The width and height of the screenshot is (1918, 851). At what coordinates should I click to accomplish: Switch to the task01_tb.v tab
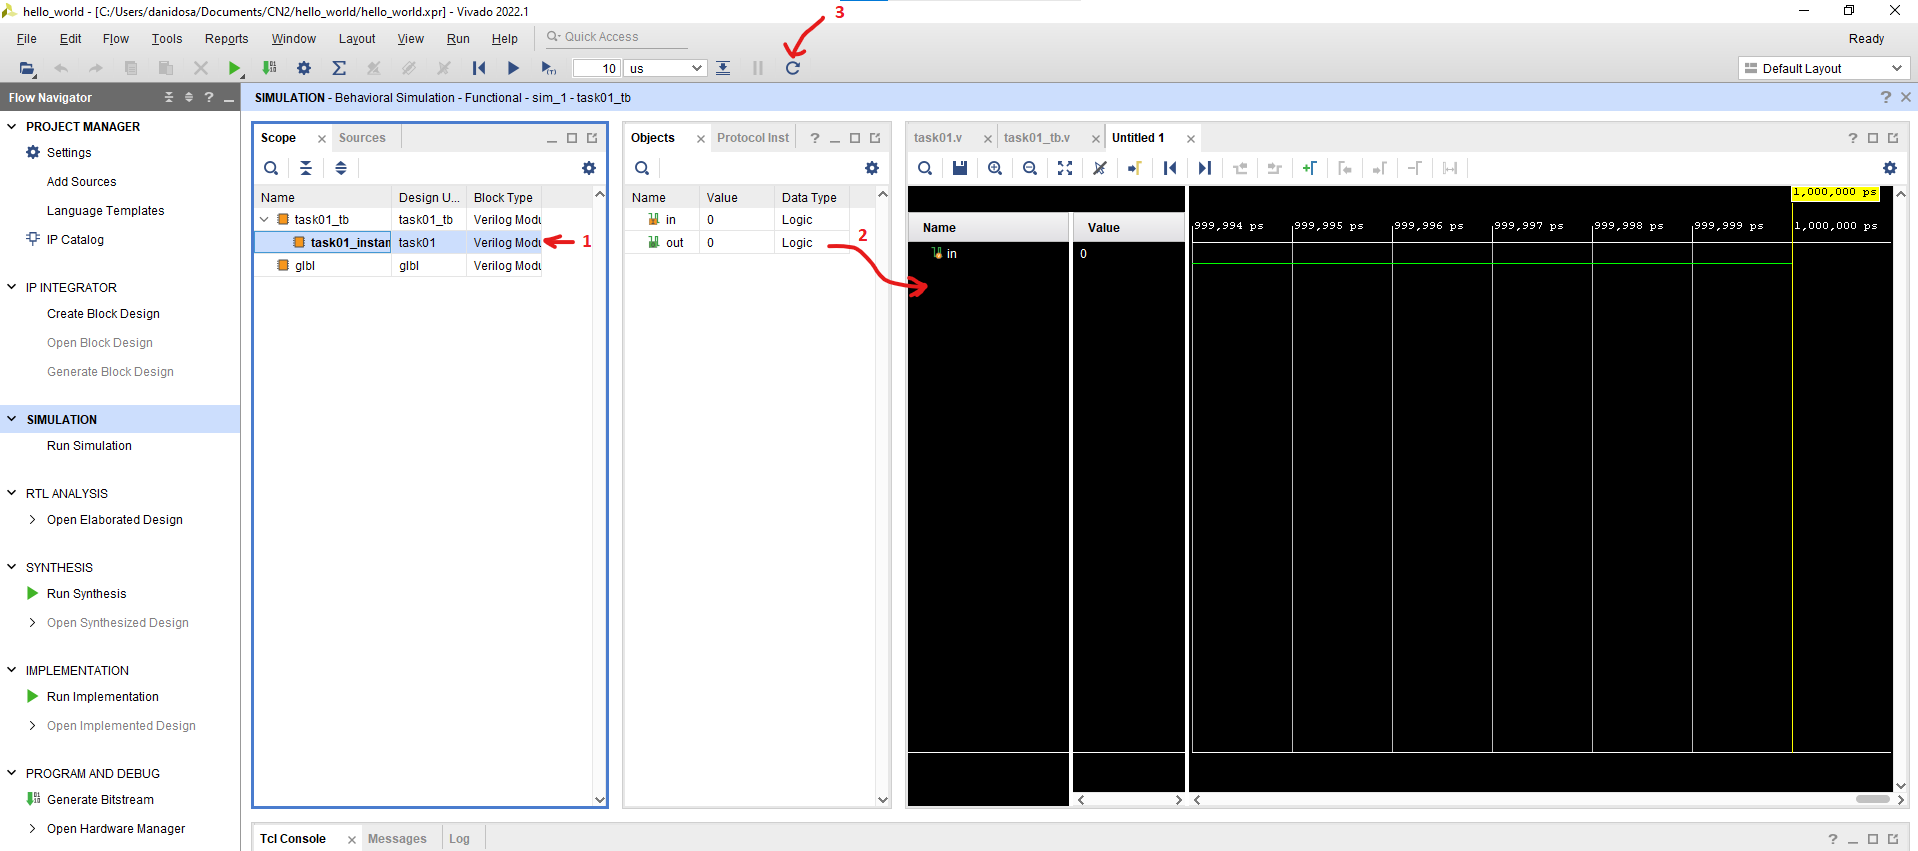[1037, 138]
